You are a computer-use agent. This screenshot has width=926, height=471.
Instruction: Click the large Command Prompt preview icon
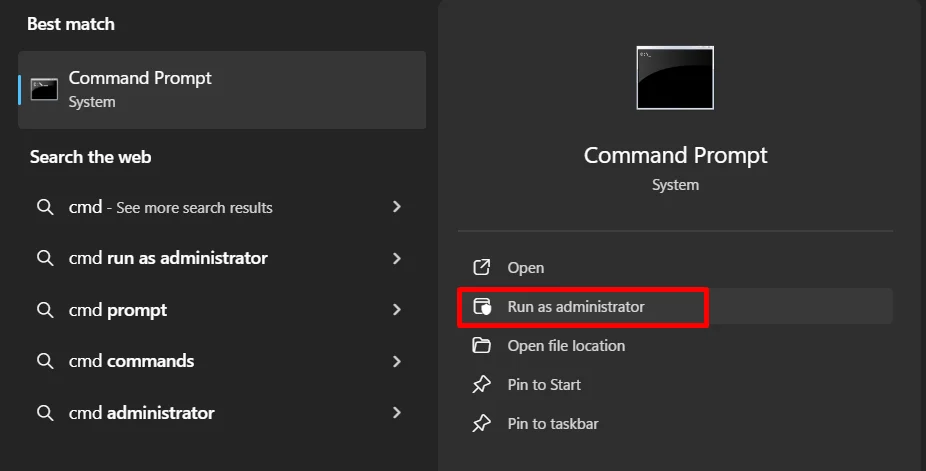click(x=675, y=78)
